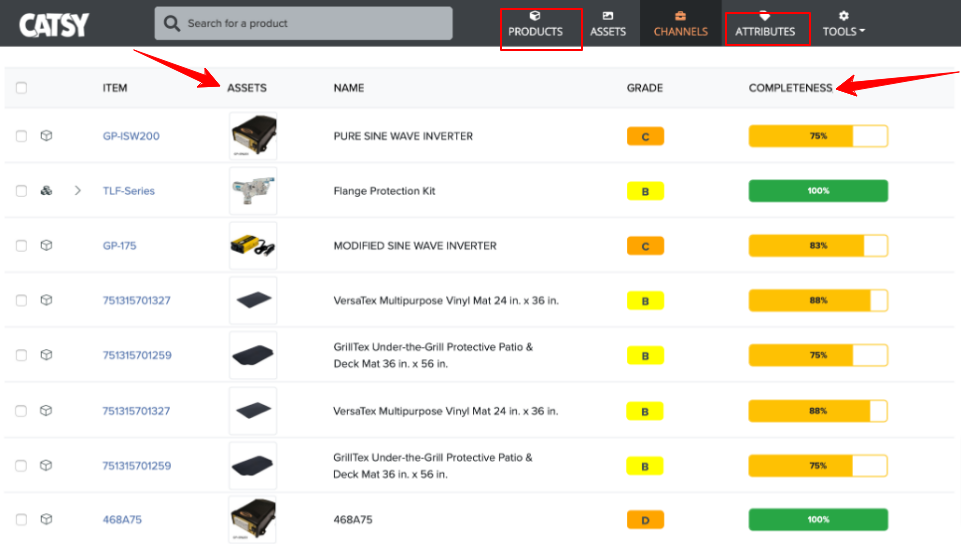
Task: Click the Search for a product field
Action: [x=303, y=23]
